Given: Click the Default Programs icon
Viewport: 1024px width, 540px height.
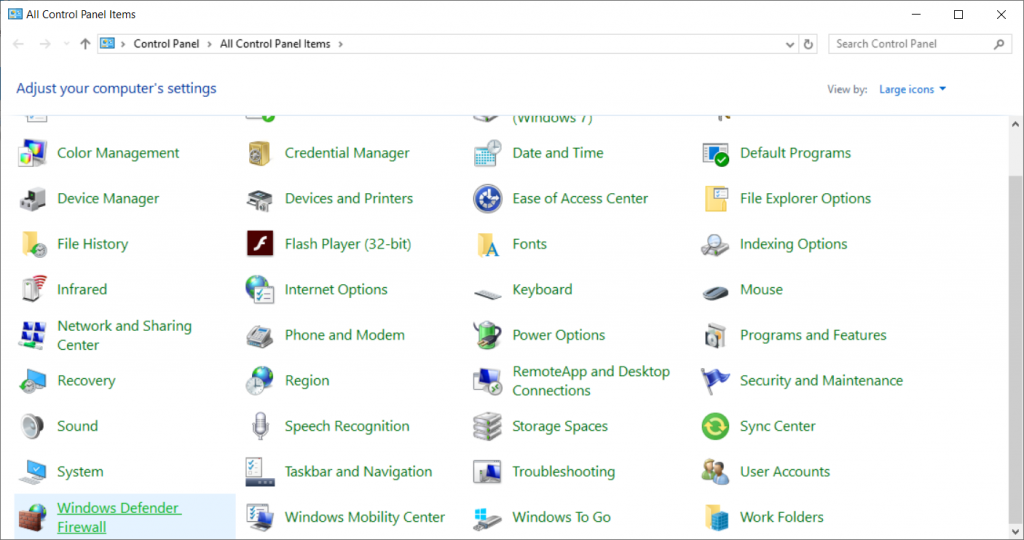Looking at the screenshot, I should point(715,153).
